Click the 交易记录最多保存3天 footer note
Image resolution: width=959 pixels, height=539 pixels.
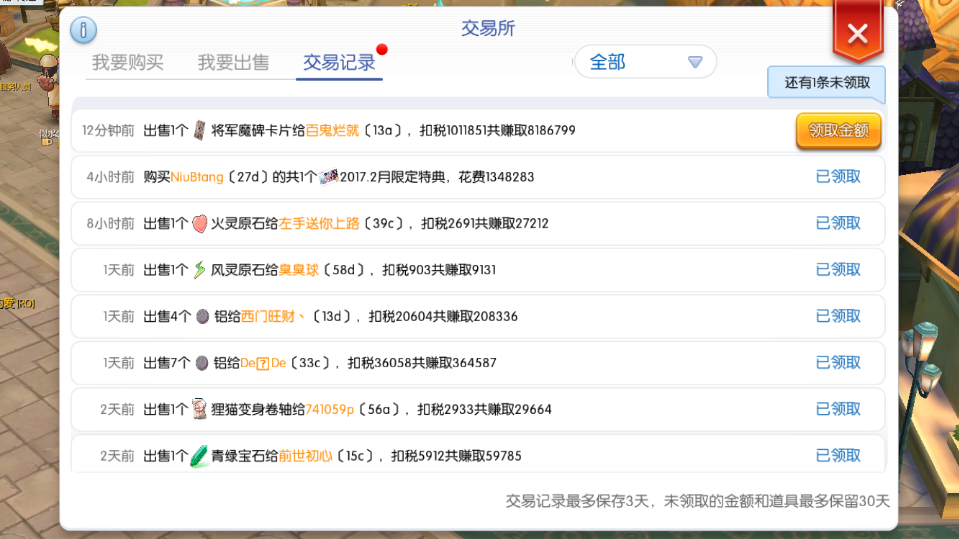tap(577, 501)
